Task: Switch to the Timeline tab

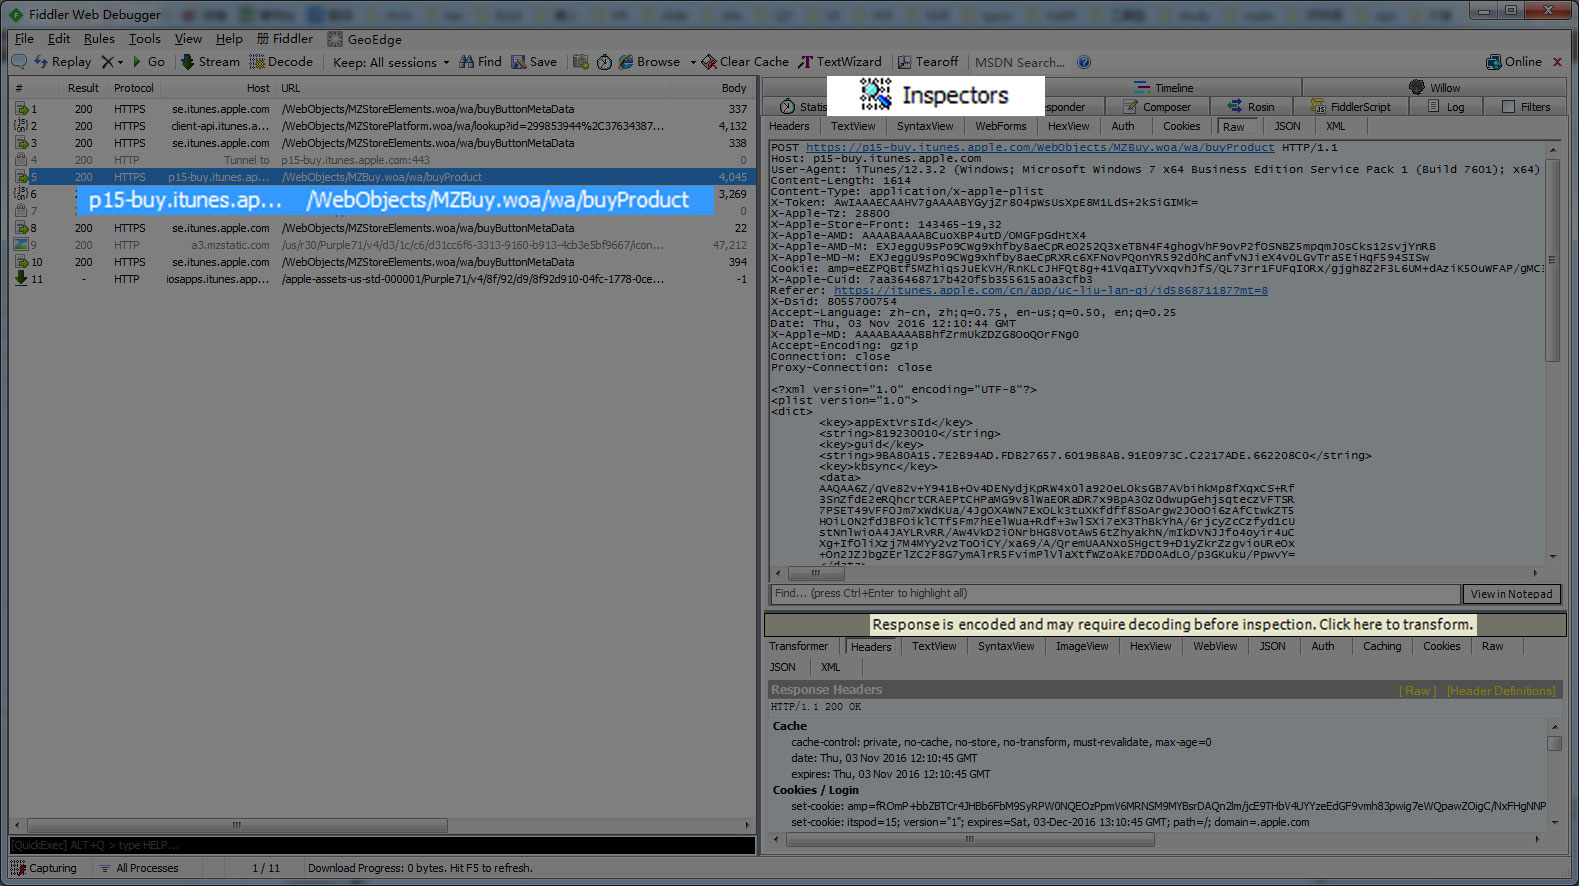Action: click(1164, 88)
